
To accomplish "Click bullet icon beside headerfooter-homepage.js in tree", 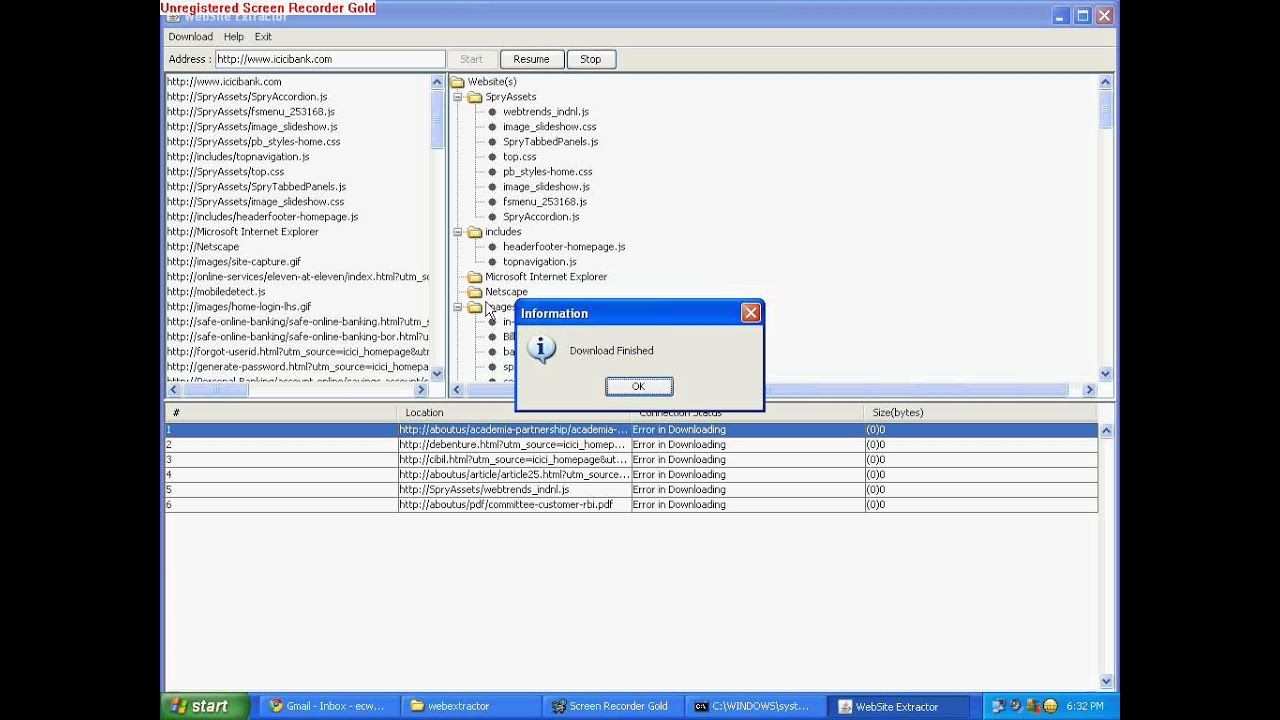I will (x=492, y=247).
